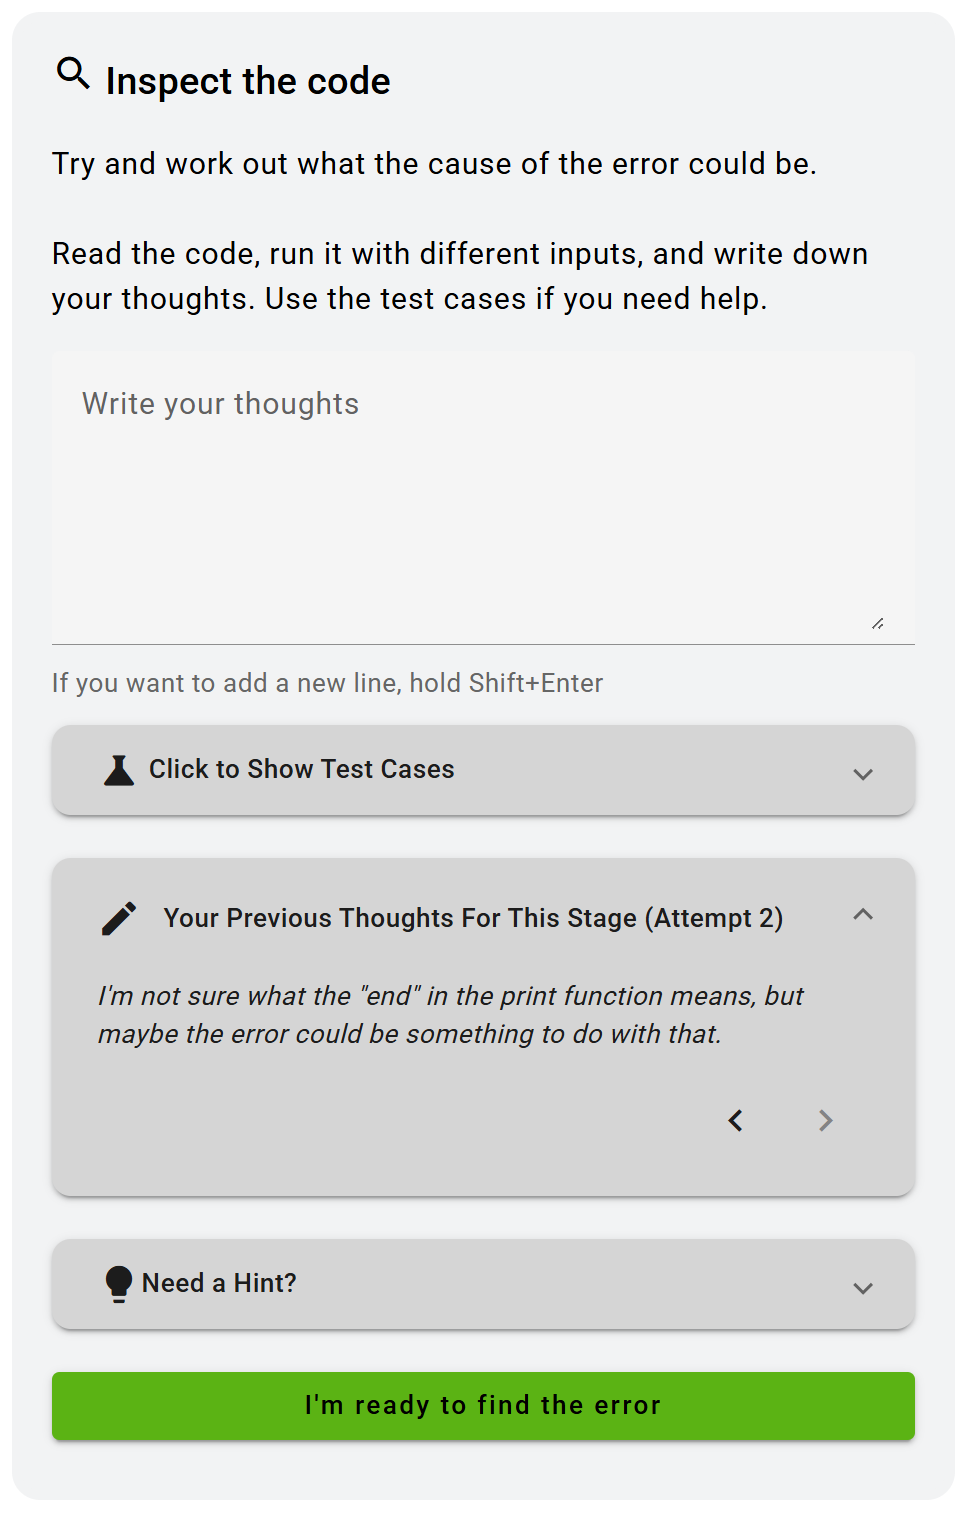Image resolution: width=967 pixels, height=1513 pixels.
Task: Click the magnifying glass inspect icon
Action: [73, 73]
